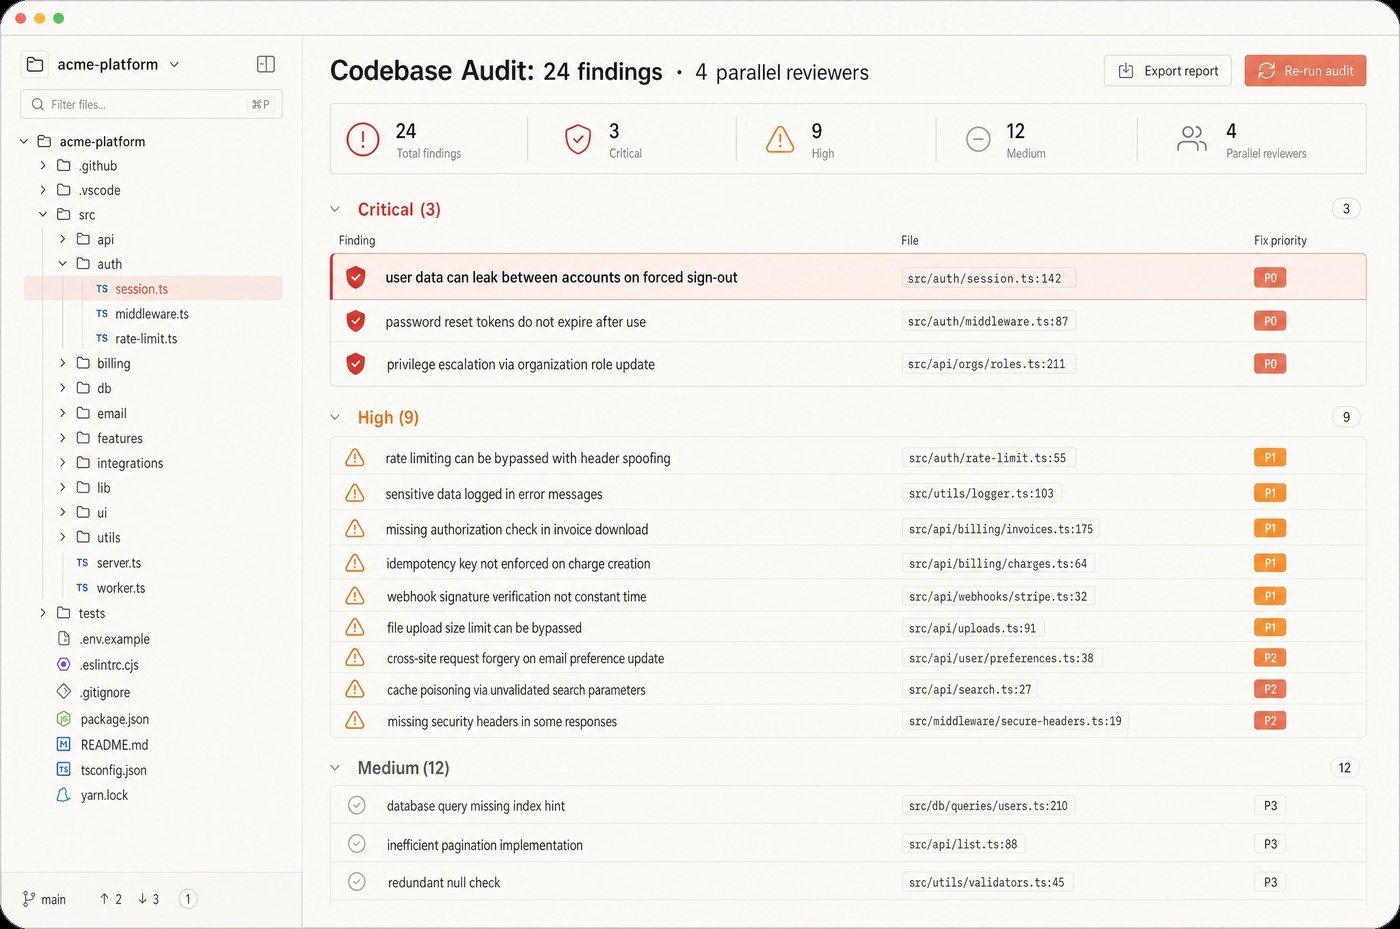Collapse the High (9) section
The height and width of the screenshot is (929, 1400).
pos(335,417)
